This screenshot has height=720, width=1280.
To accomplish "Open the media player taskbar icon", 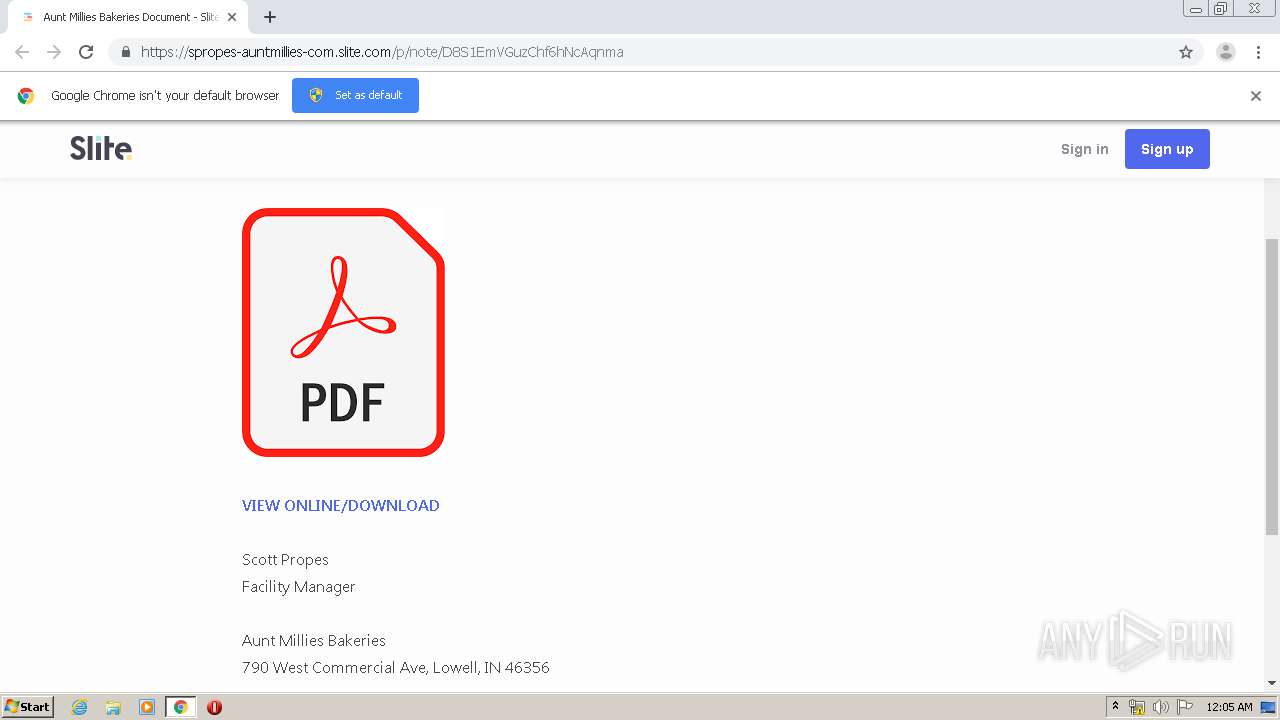I will 147,707.
